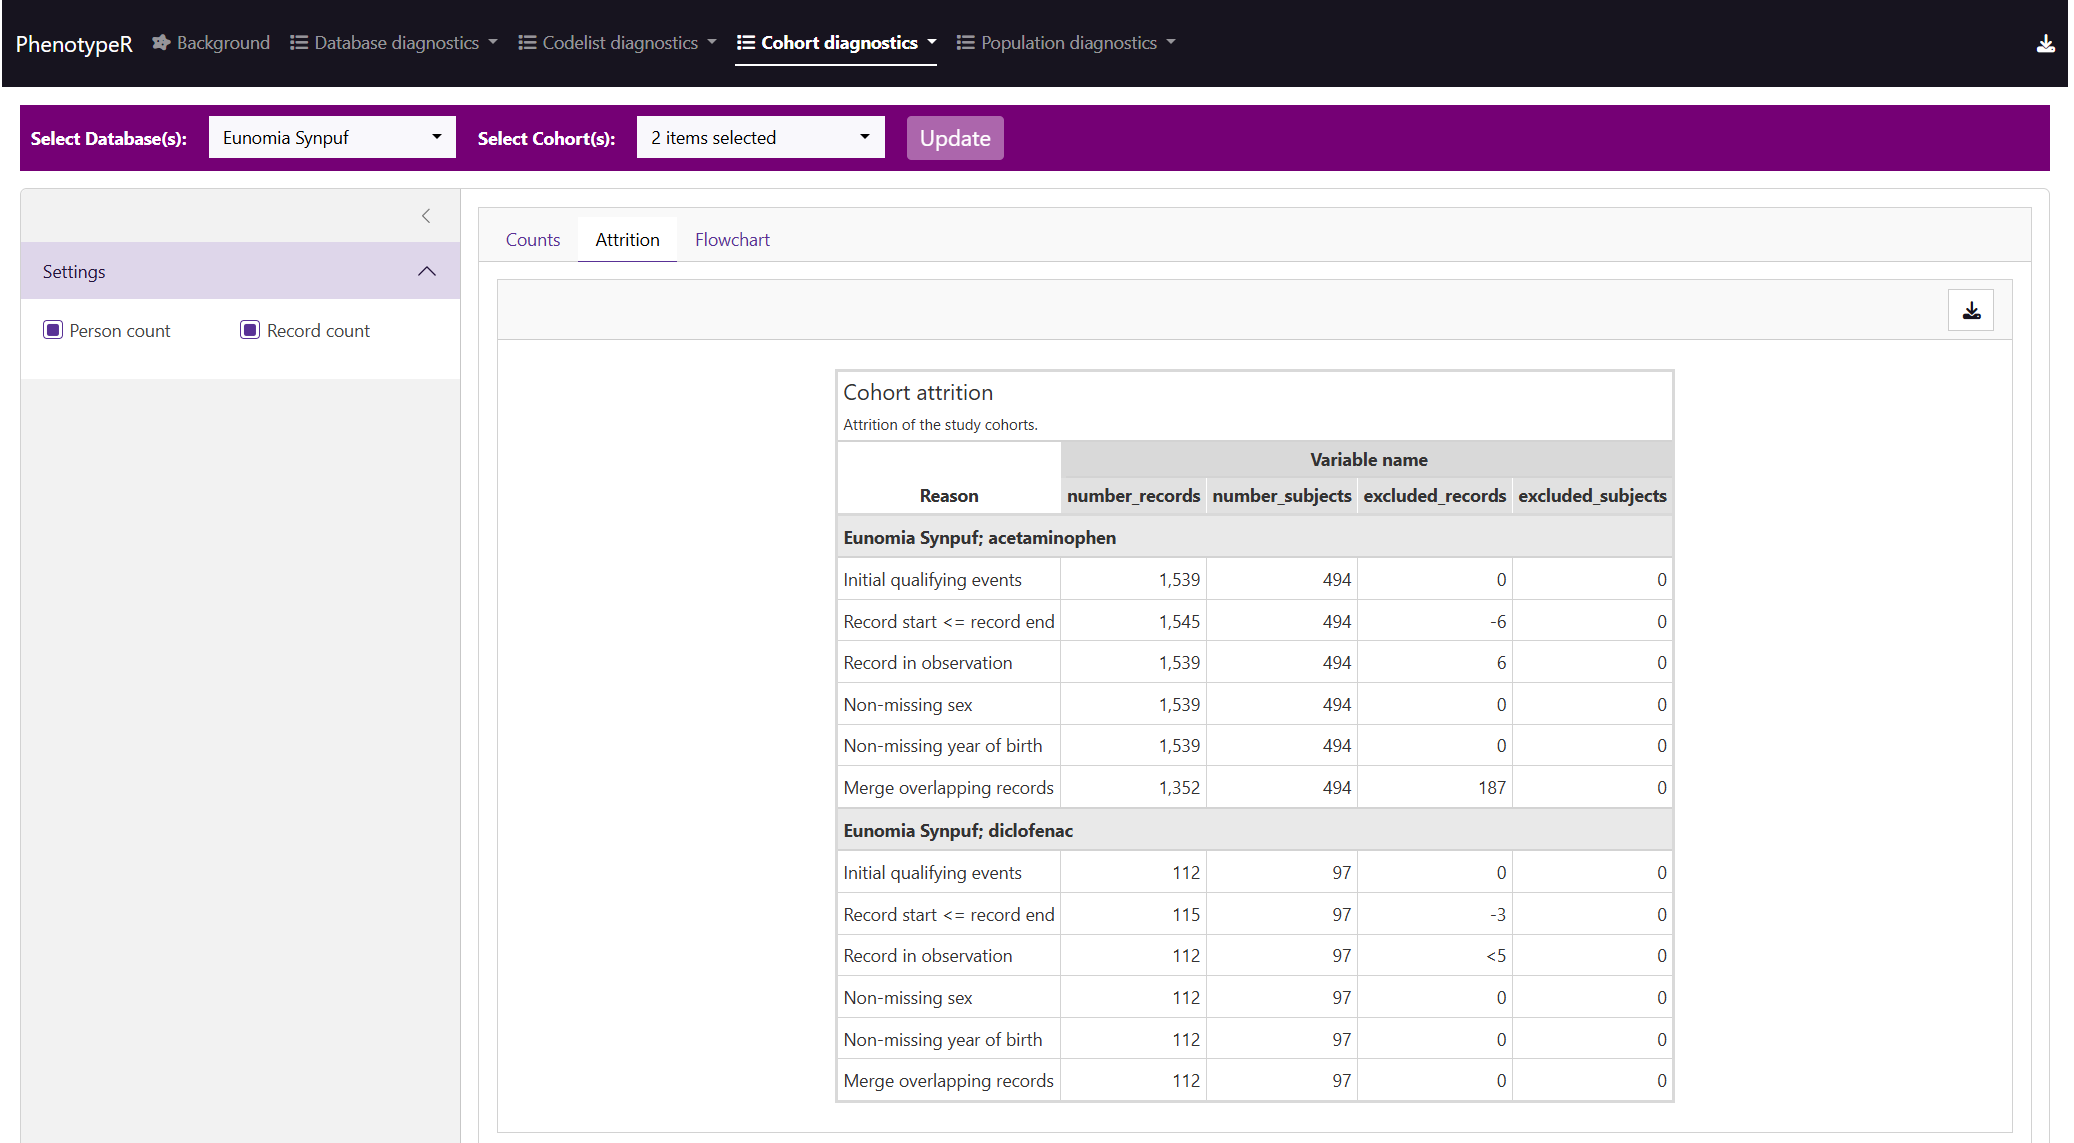Switch to the Counts tab

click(532, 240)
